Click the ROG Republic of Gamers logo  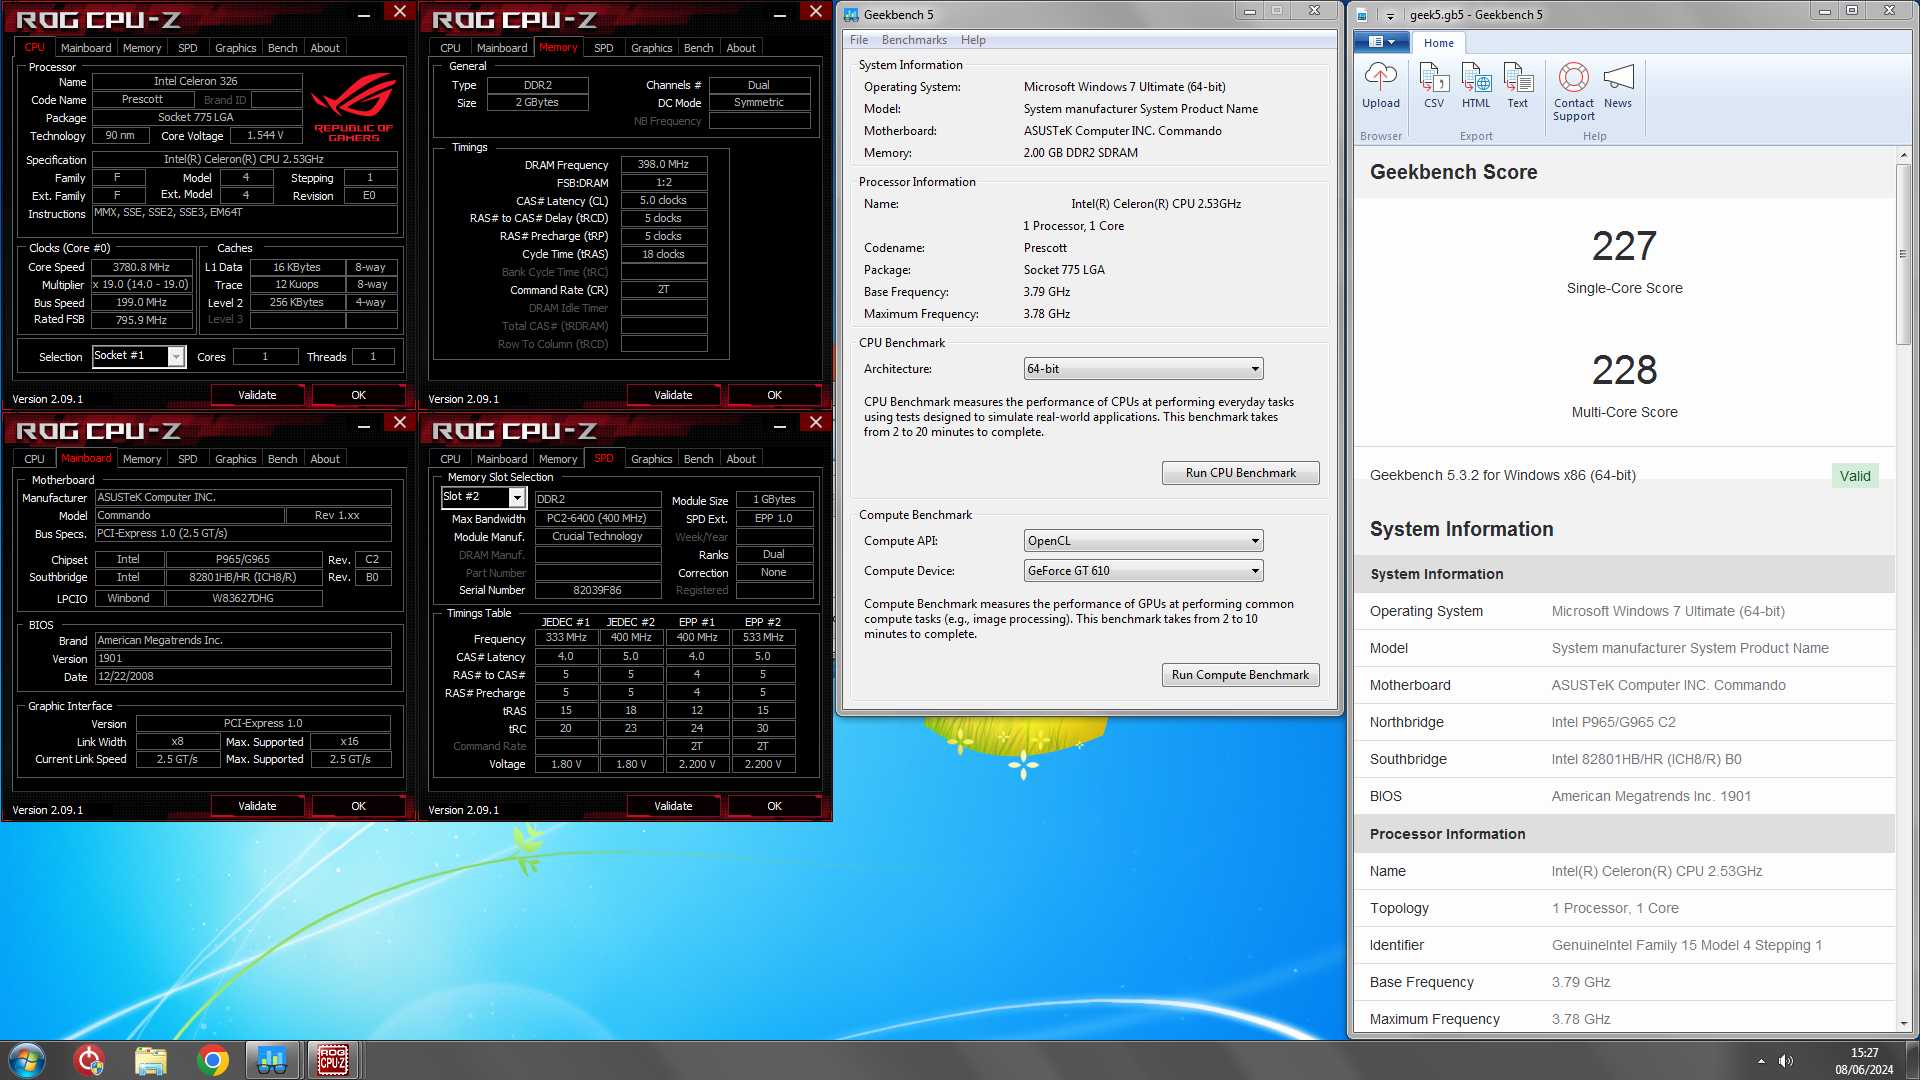tap(354, 105)
